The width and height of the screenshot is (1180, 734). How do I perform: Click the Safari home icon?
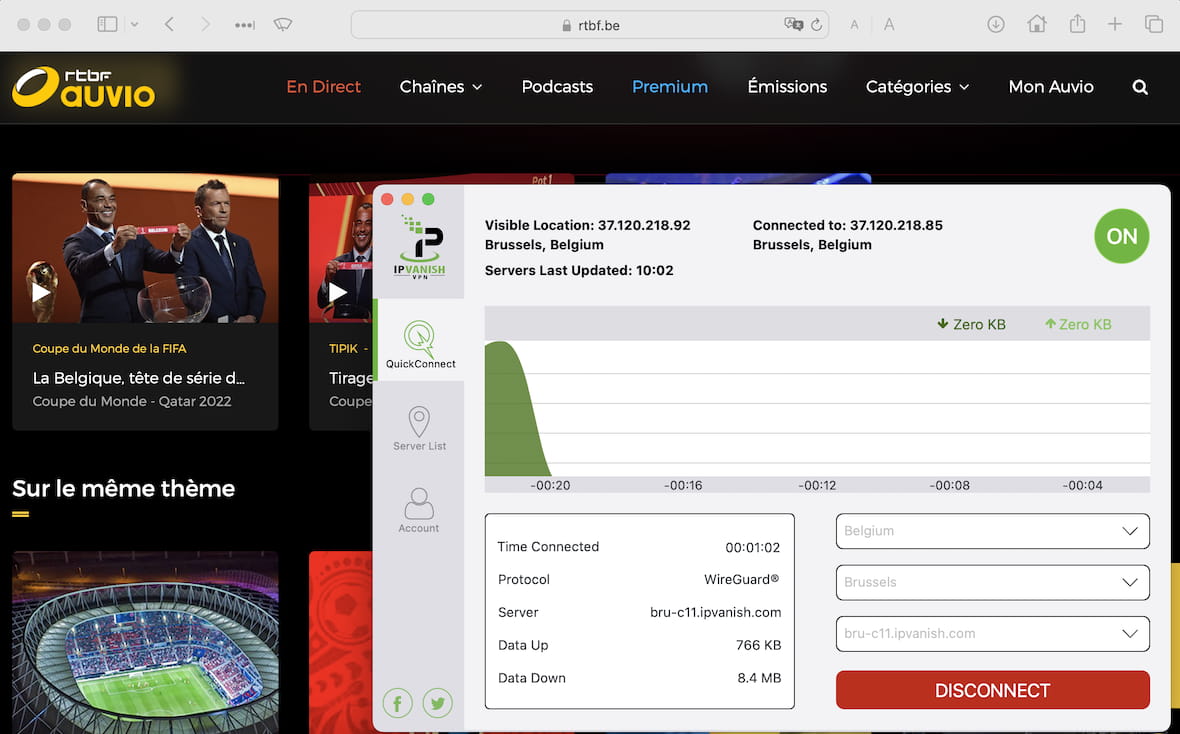pos(1037,24)
